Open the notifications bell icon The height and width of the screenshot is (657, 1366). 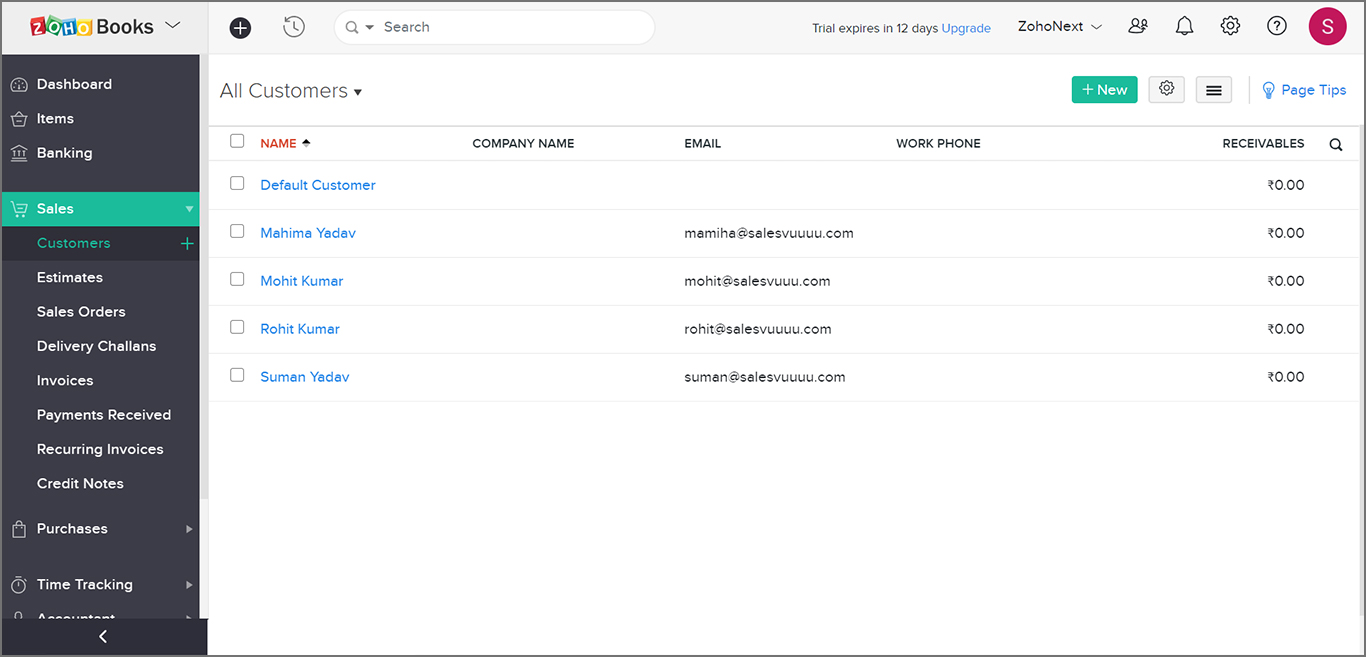[x=1184, y=27]
